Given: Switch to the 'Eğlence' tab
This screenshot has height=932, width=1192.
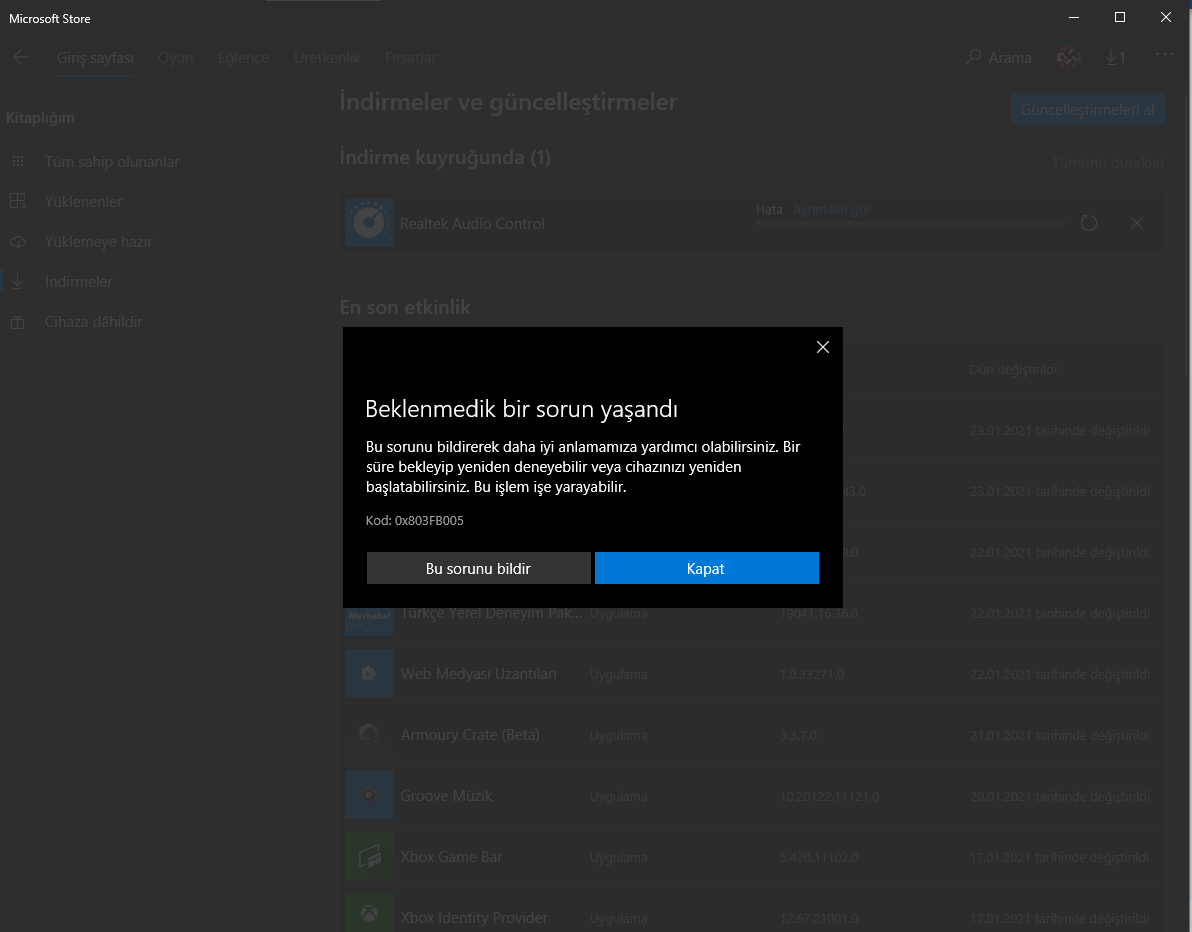Looking at the screenshot, I should [x=243, y=58].
